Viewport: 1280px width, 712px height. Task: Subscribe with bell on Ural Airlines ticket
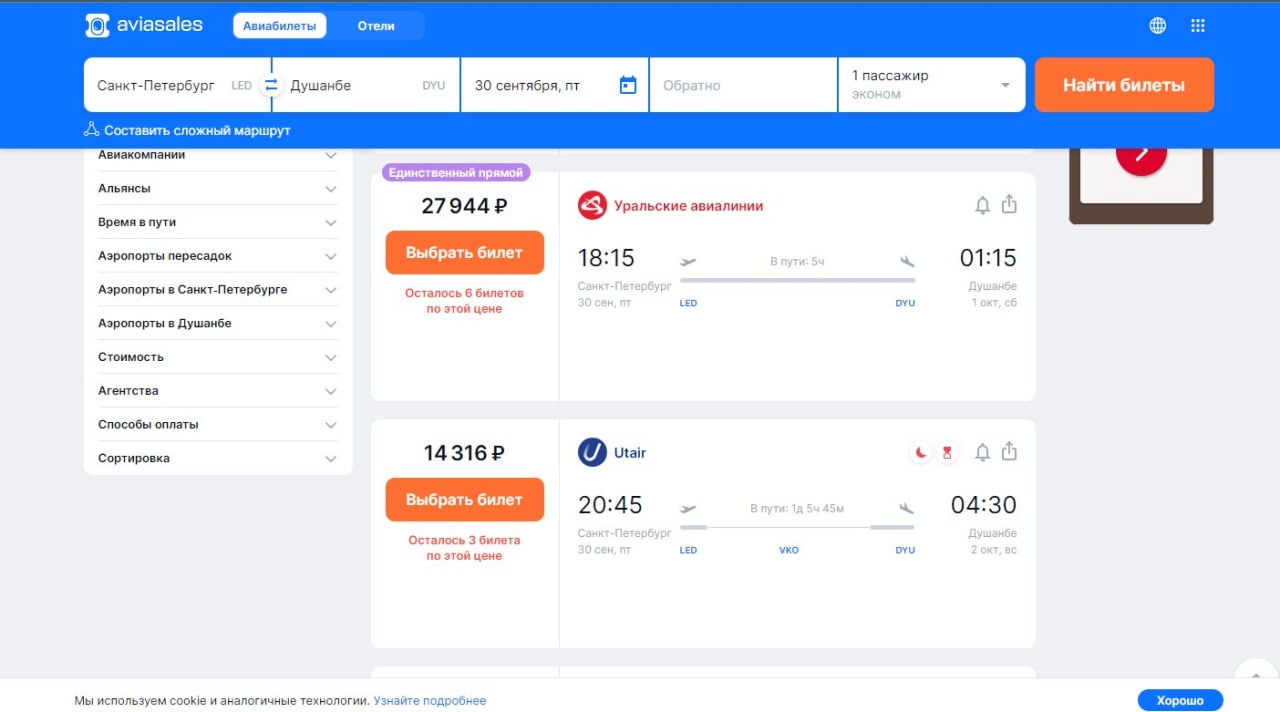(982, 205)
